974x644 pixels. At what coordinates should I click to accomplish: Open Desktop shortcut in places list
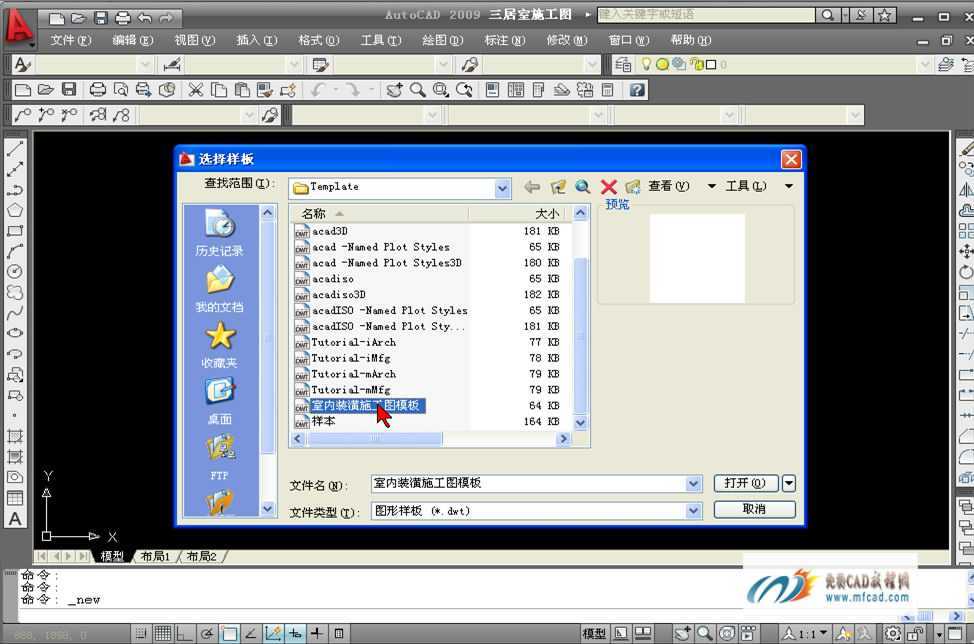point(219,401)
